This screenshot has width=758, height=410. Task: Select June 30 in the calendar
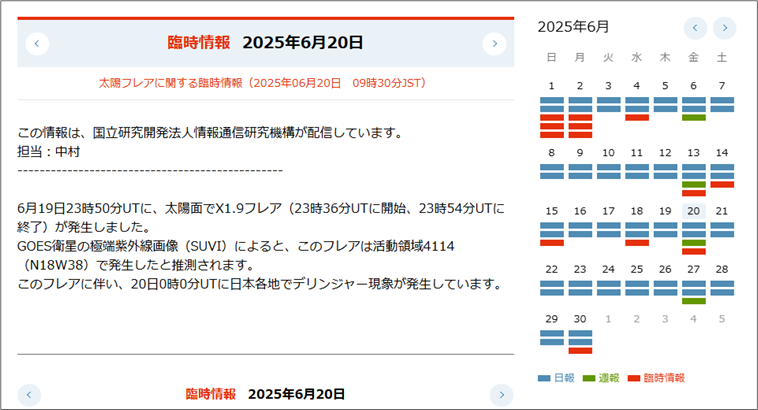(580, 317)
